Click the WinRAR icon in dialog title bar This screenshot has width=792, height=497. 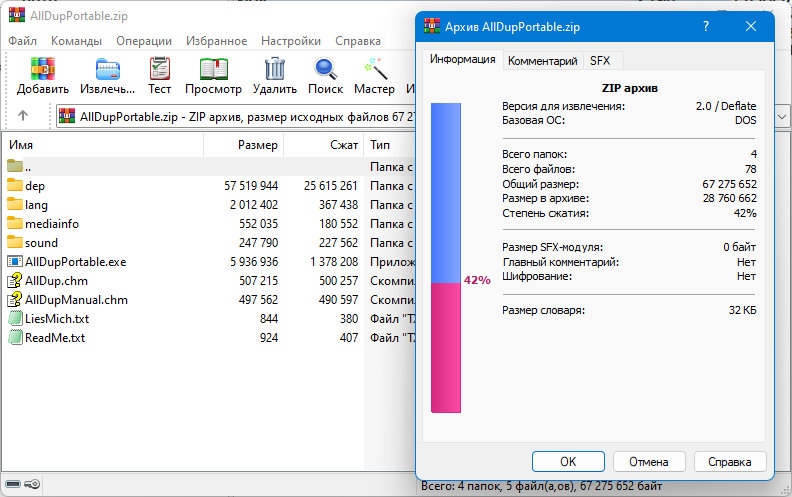coord(432,26)
